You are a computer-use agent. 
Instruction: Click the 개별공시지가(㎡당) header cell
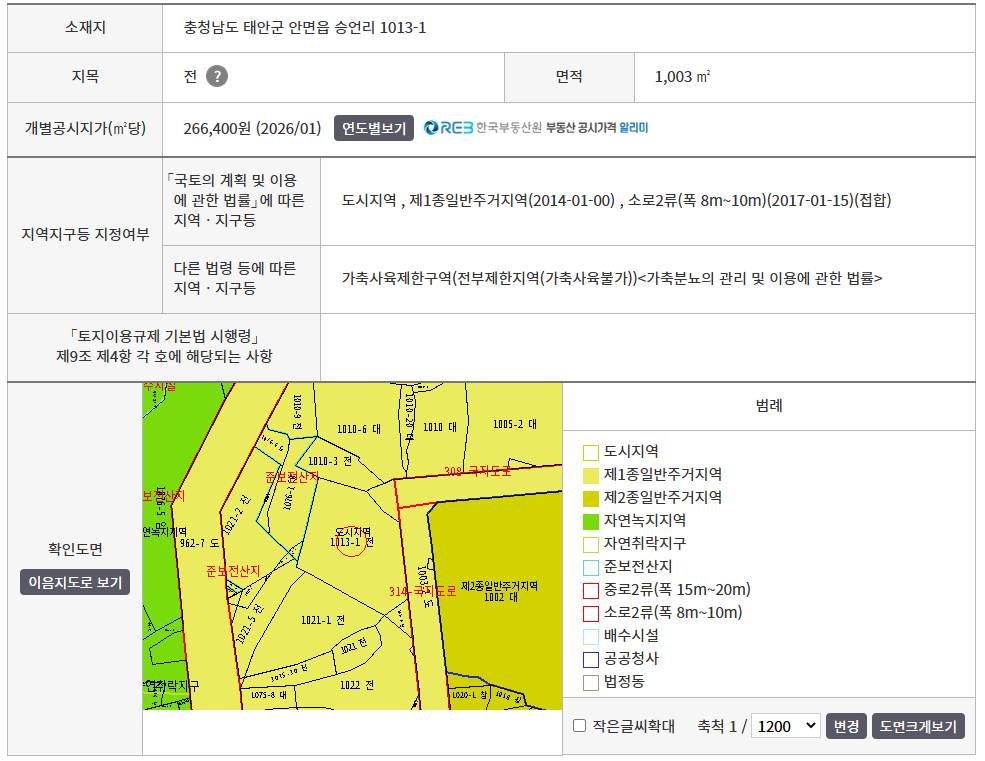tap(85, 129)
